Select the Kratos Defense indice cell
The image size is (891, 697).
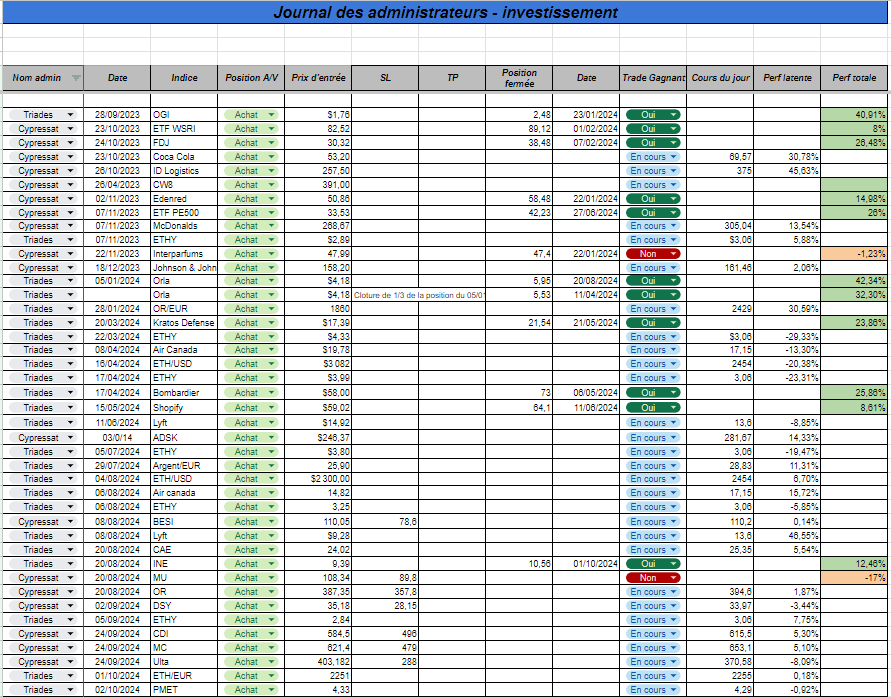point(184,323)
